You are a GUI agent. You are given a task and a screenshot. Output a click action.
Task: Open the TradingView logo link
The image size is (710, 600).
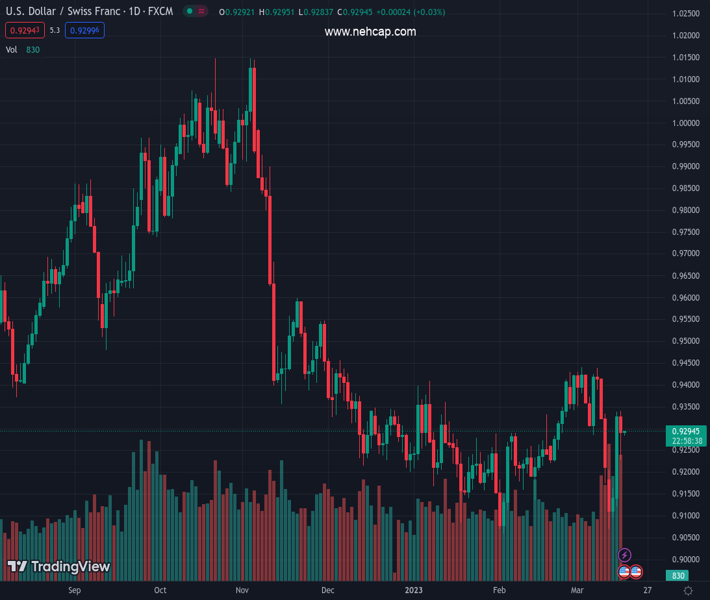59,566
